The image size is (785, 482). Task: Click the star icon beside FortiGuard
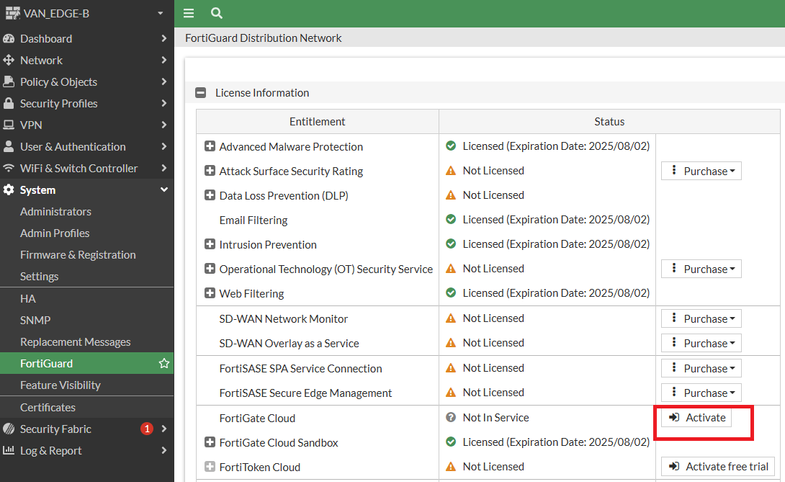coord(164,364)
